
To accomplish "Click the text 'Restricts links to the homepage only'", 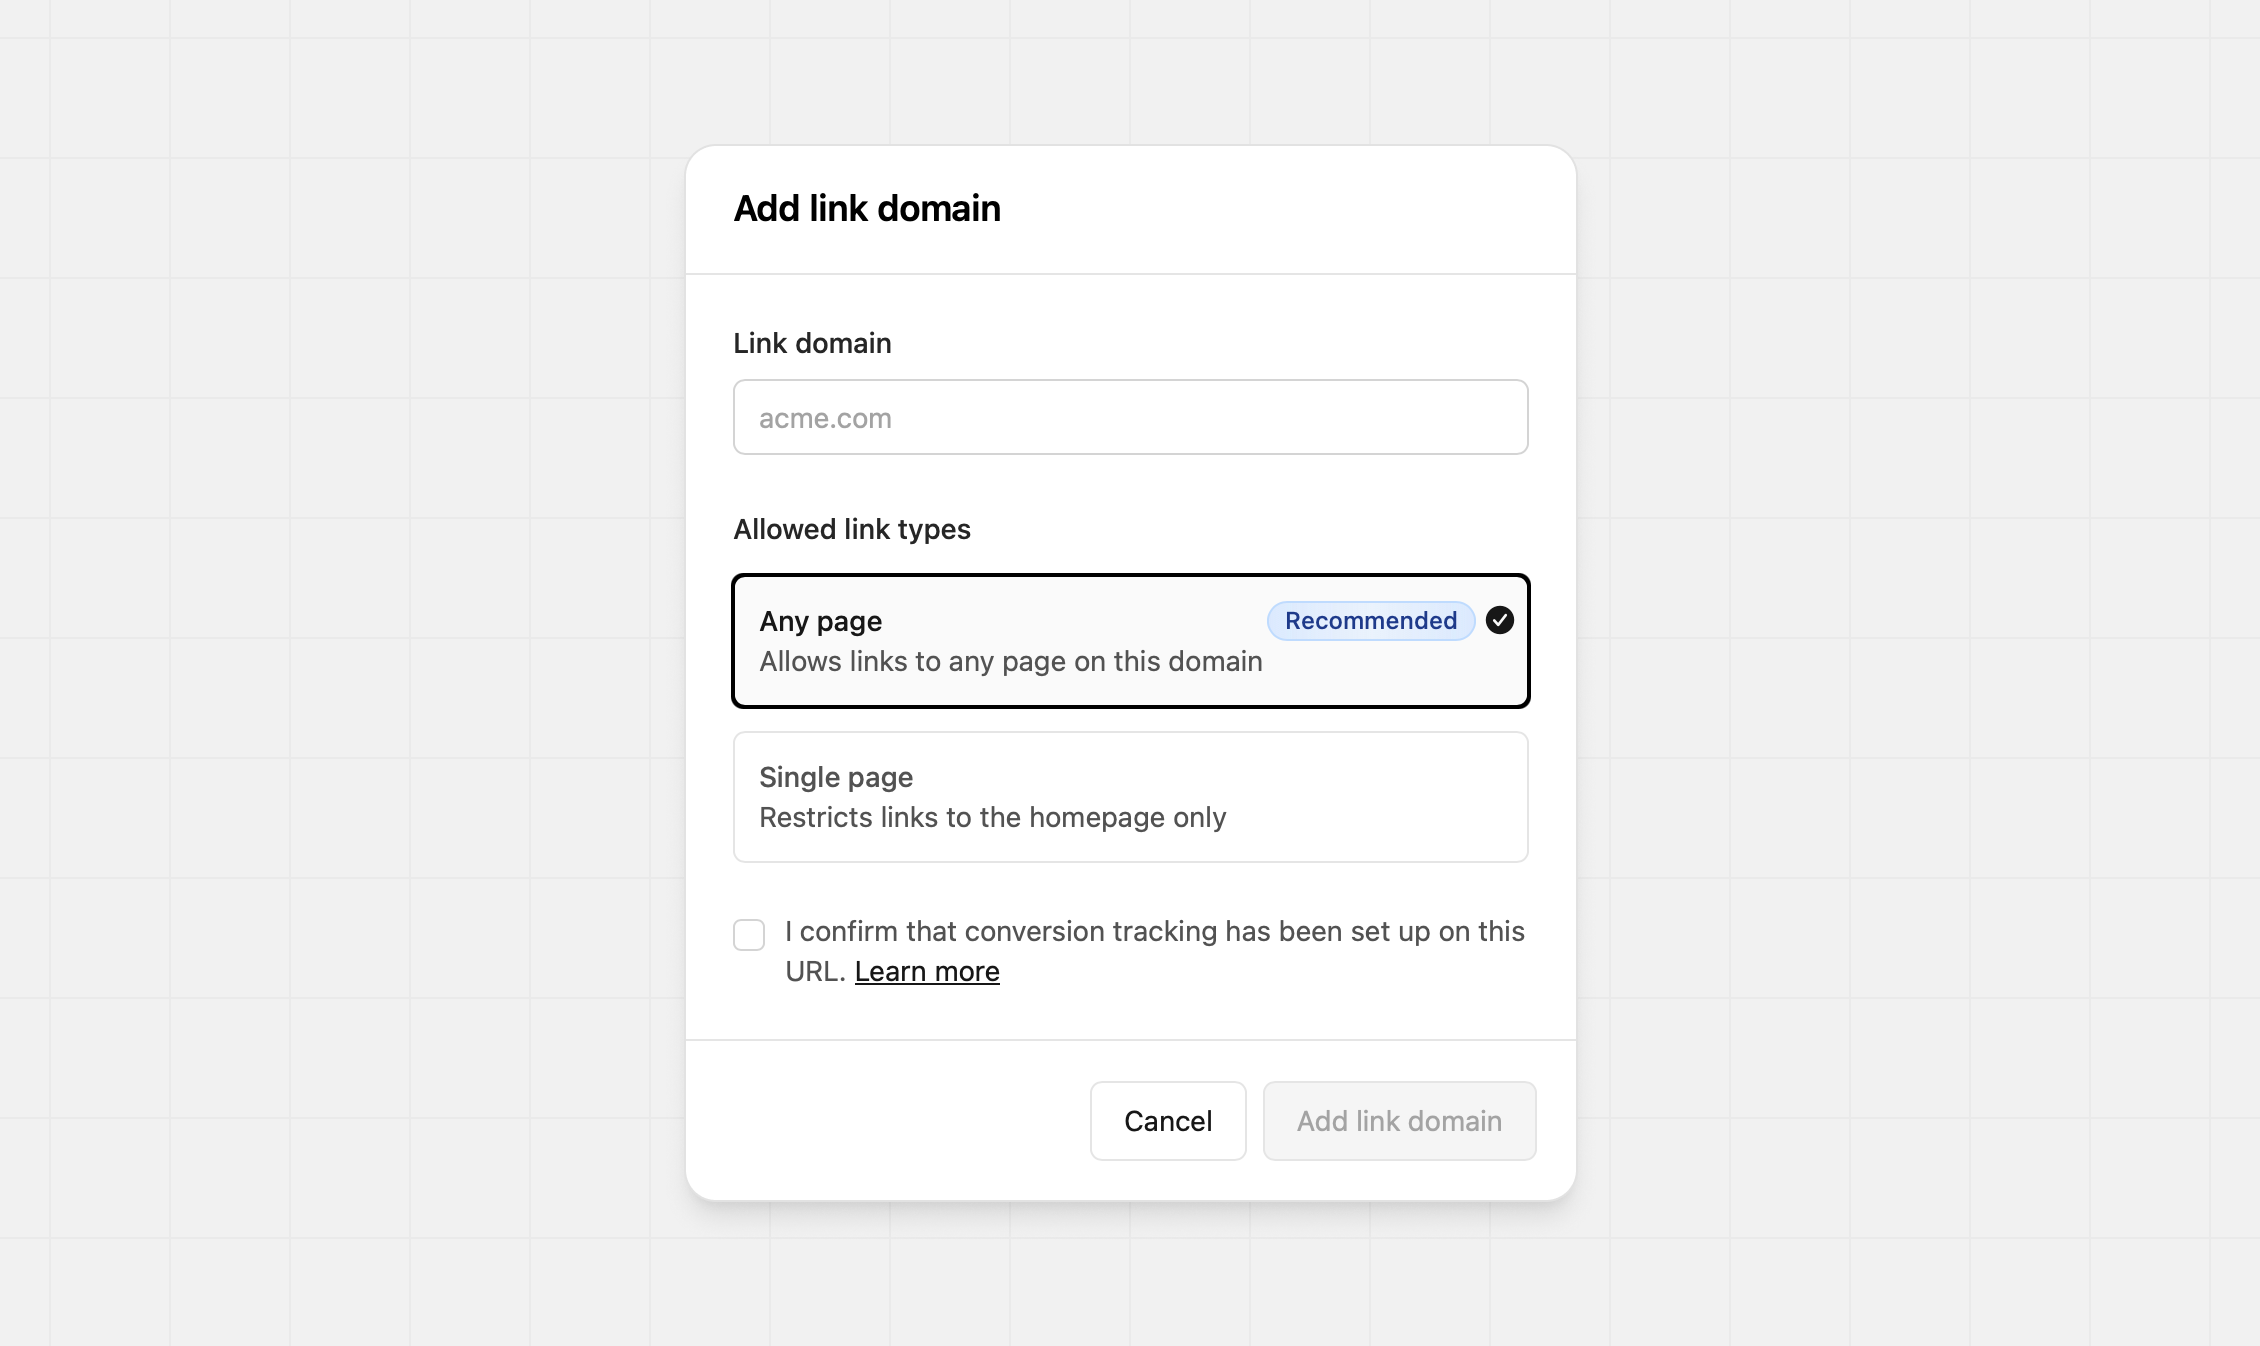I will (x=992, y=818).
